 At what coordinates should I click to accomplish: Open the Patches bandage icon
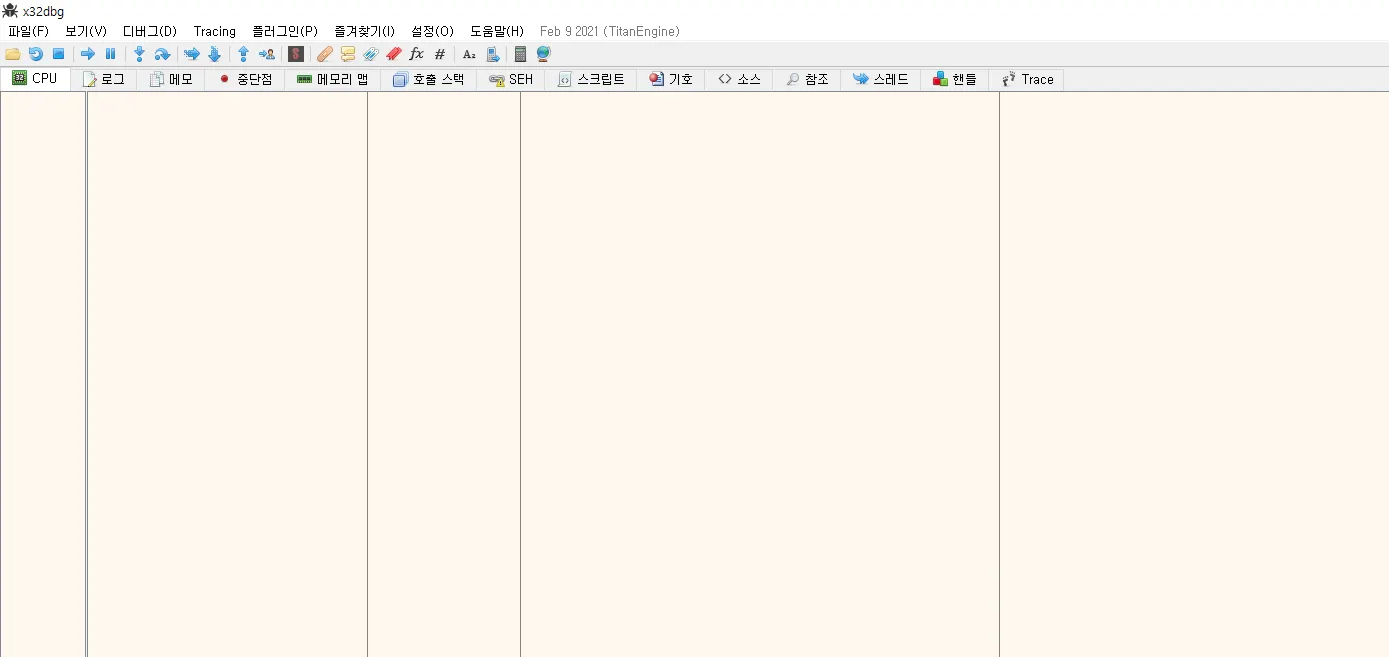325,54
